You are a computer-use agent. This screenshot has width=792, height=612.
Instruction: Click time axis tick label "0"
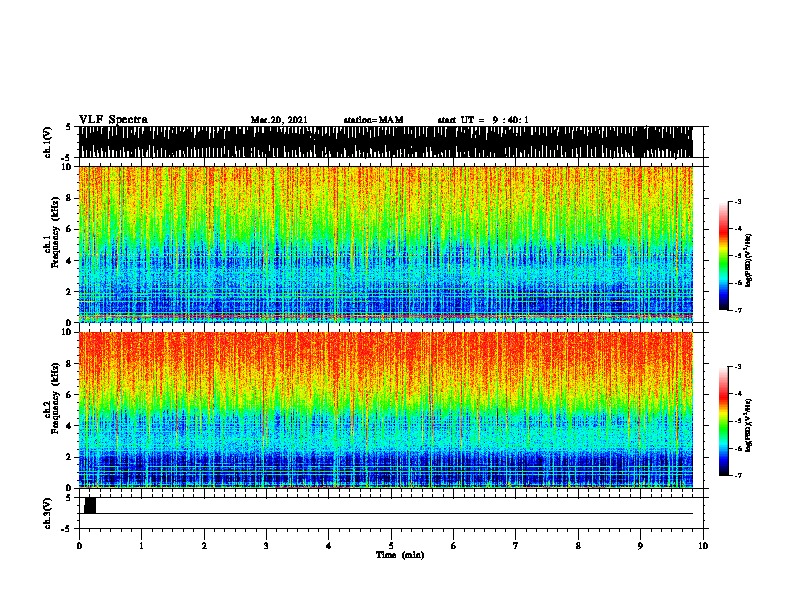tap(79, 546)
